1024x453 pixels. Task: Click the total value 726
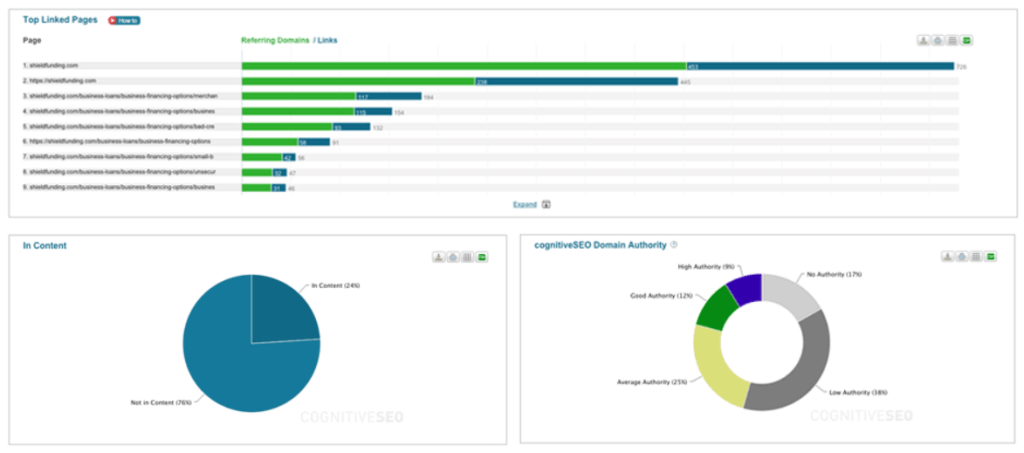click(x=961, y=67)
